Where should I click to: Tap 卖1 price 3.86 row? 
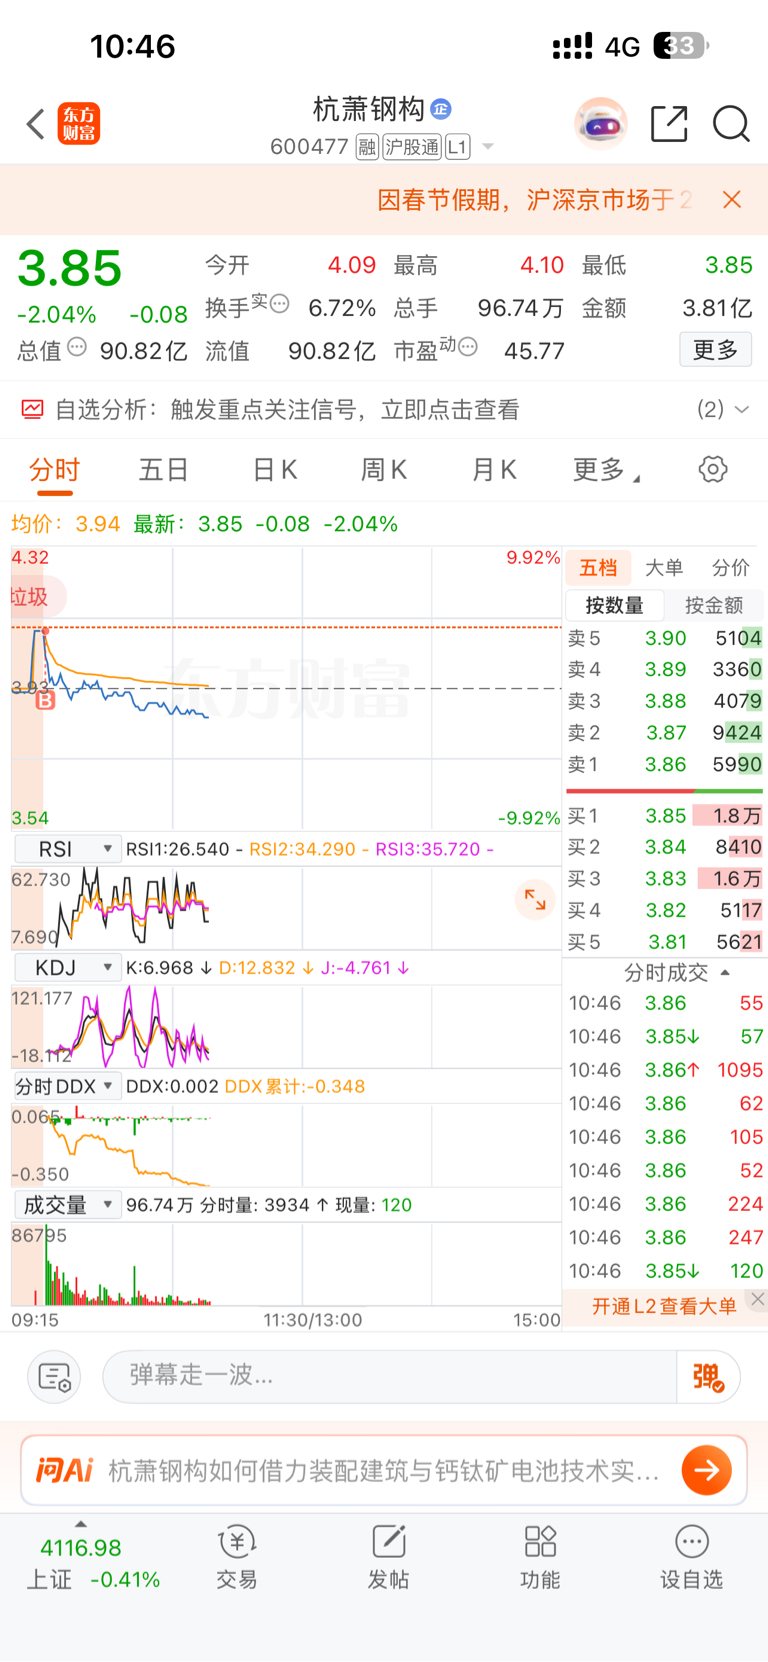coord(664,764)
